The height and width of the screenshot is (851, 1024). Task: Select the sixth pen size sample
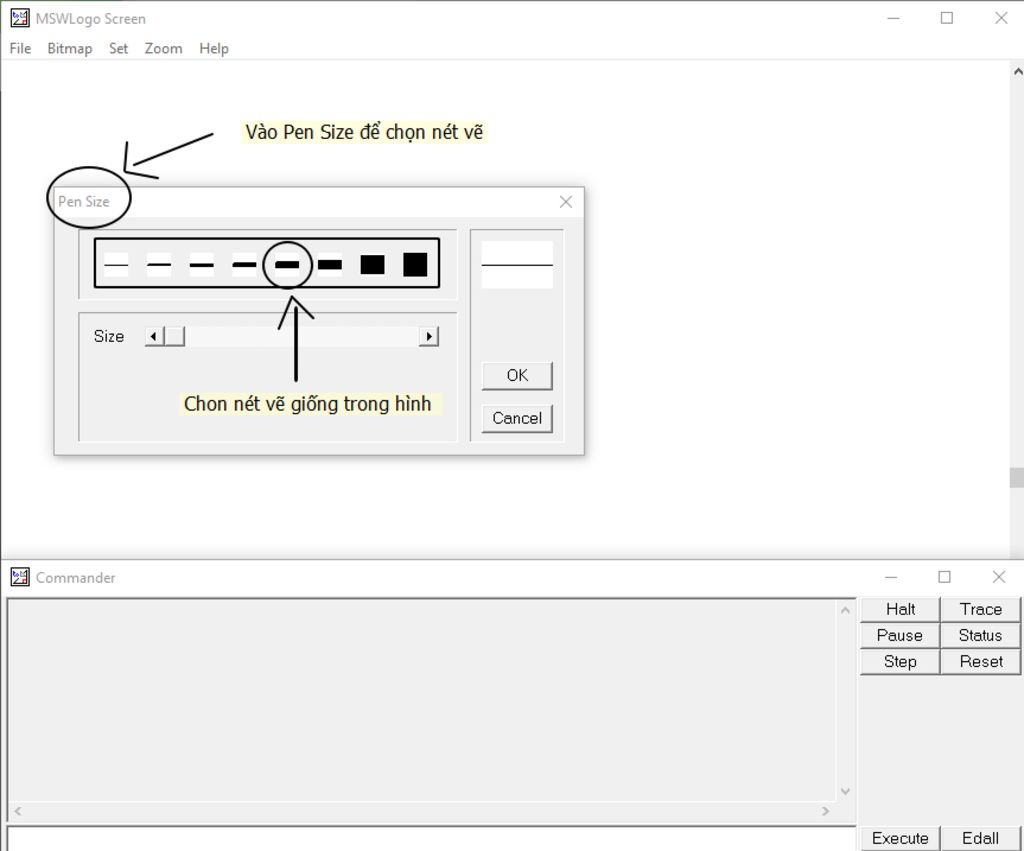pyautogui.click(x=330, y=265)
